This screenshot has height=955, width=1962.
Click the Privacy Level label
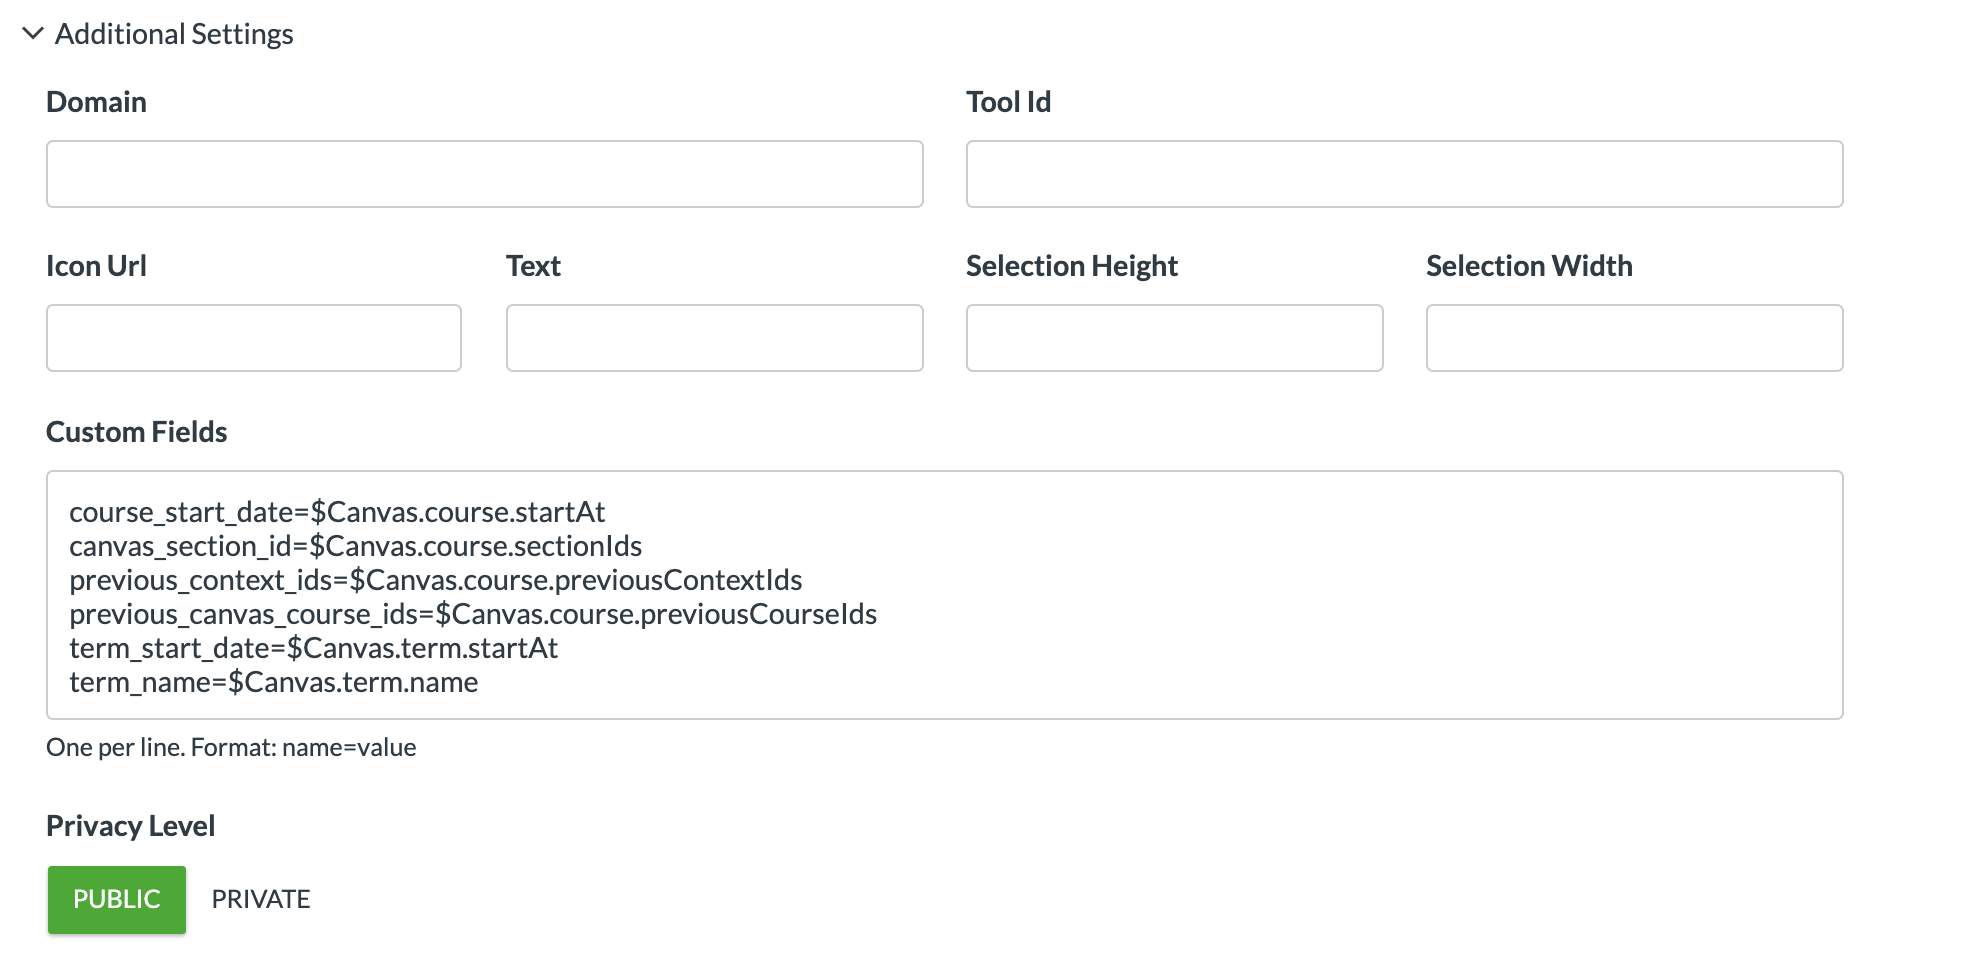tap(130, 826)
